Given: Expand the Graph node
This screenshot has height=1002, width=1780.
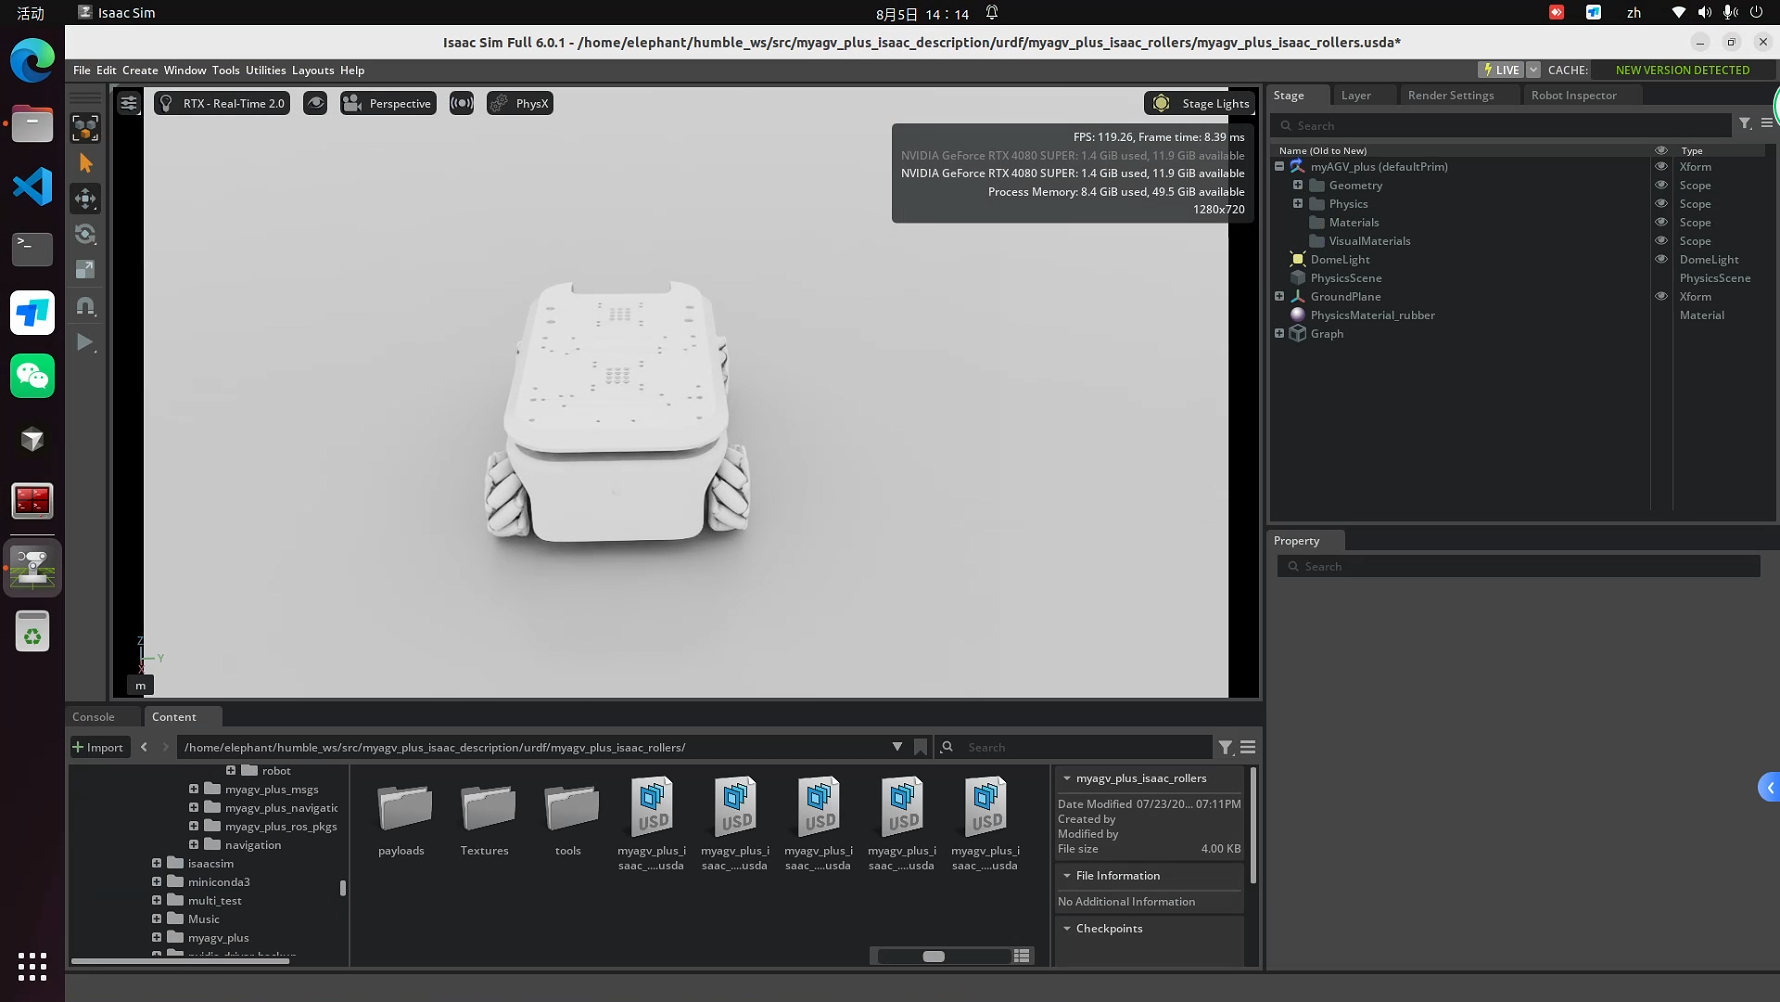Looking at the screenshot, I should pos(1279,333).
